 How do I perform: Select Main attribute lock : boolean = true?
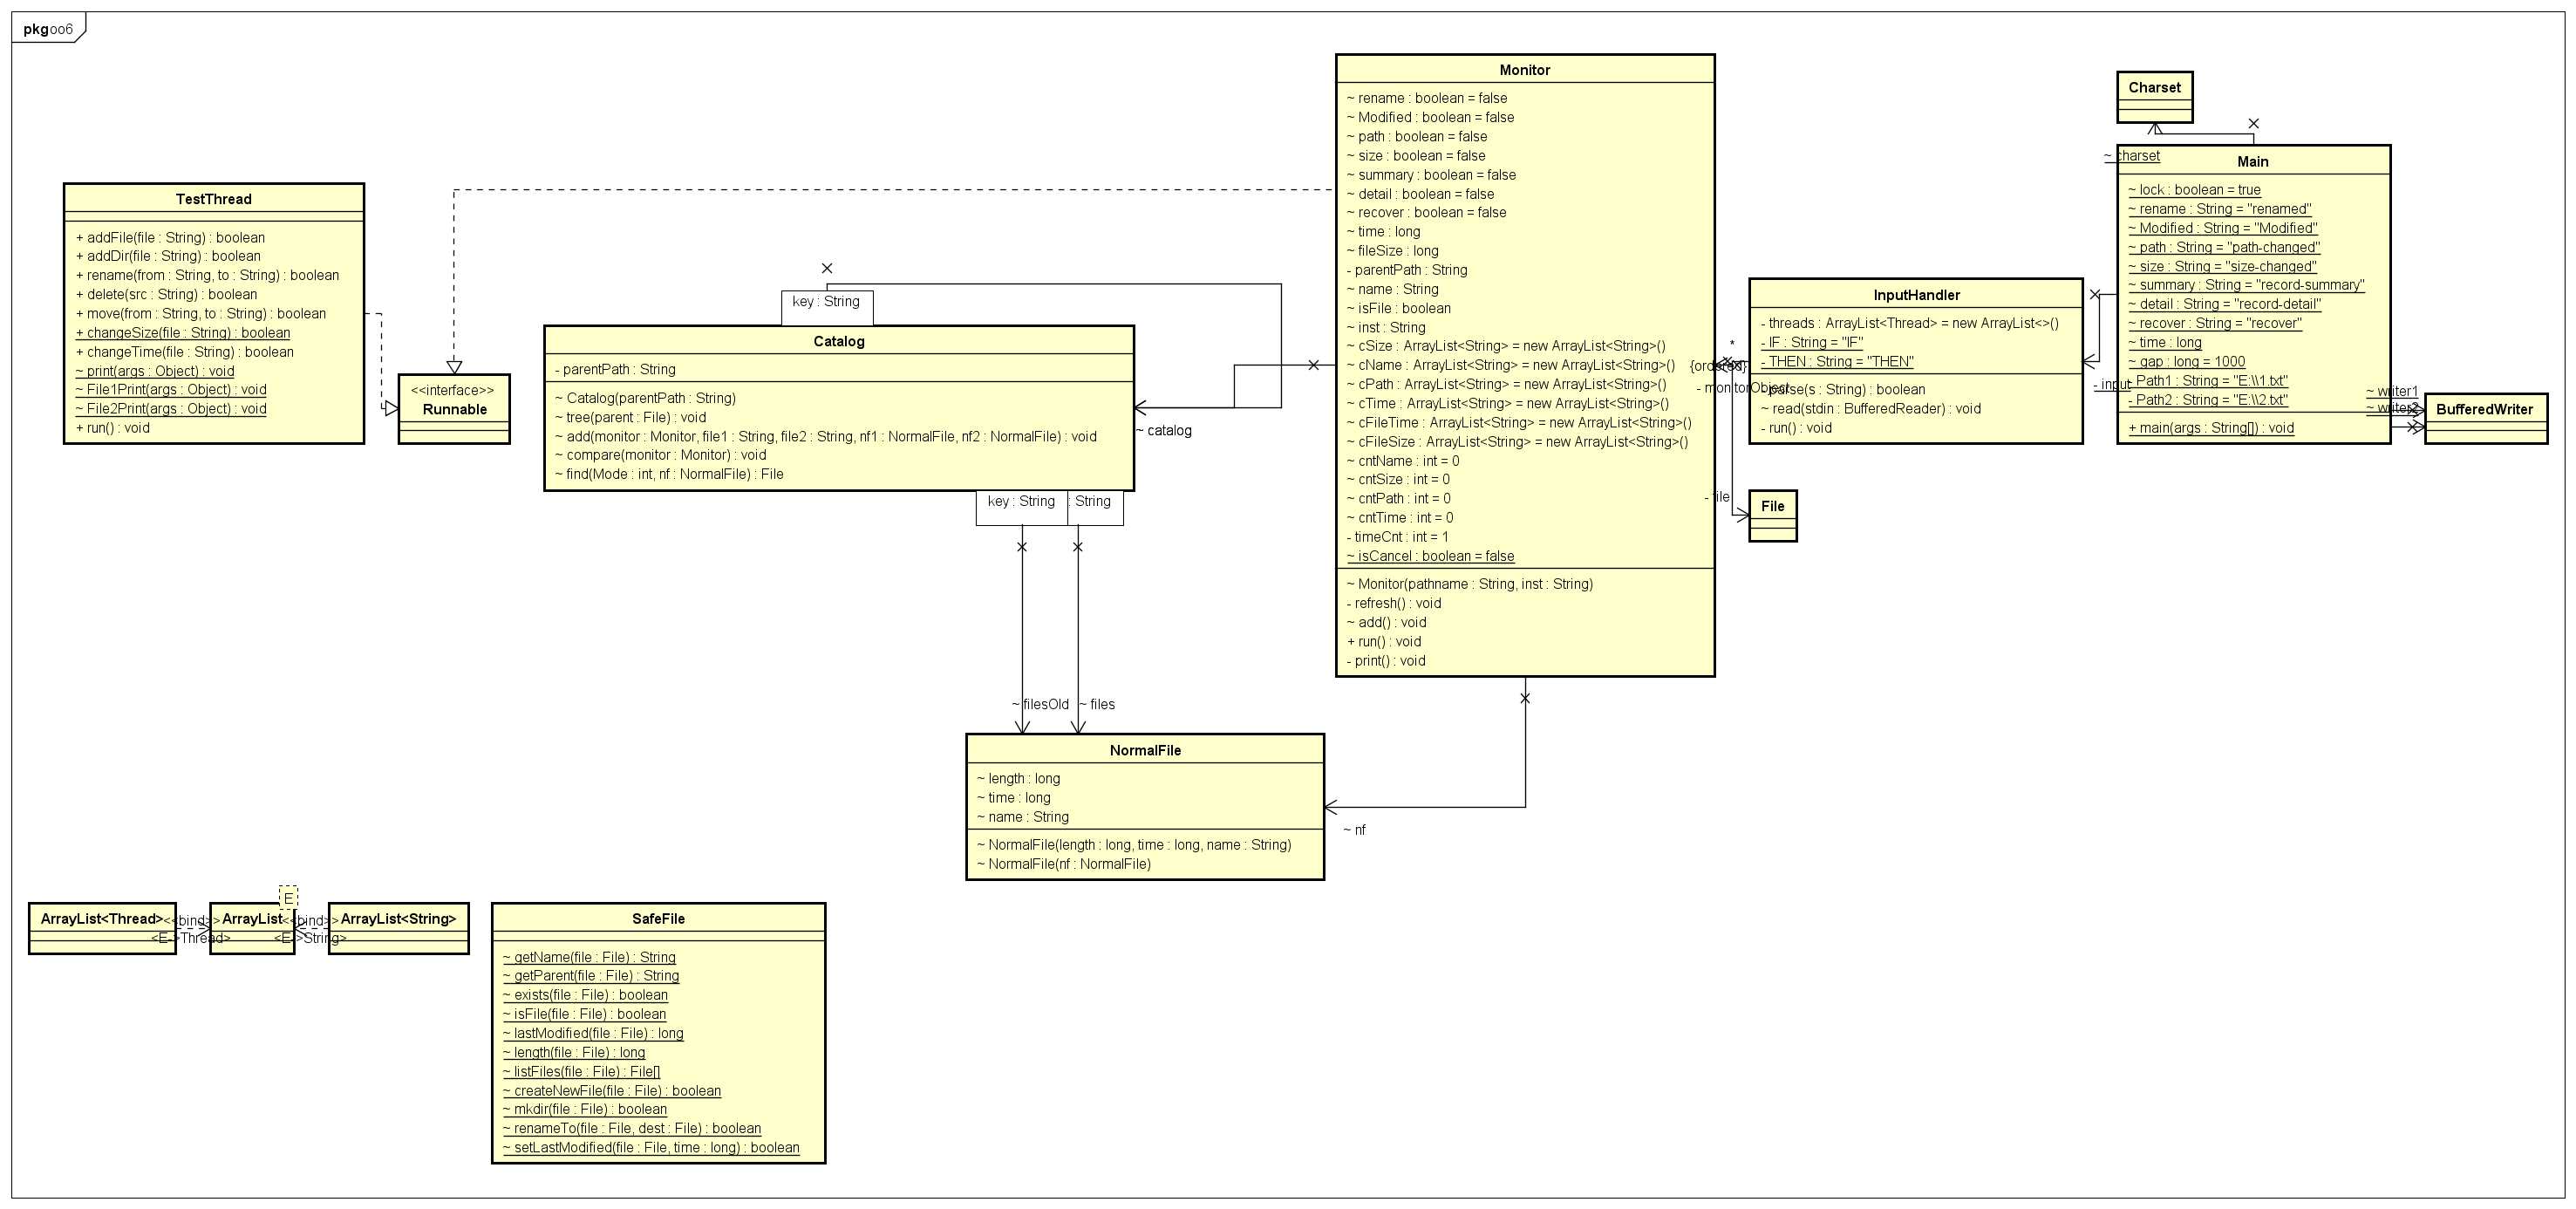(x=2194, y=190)
